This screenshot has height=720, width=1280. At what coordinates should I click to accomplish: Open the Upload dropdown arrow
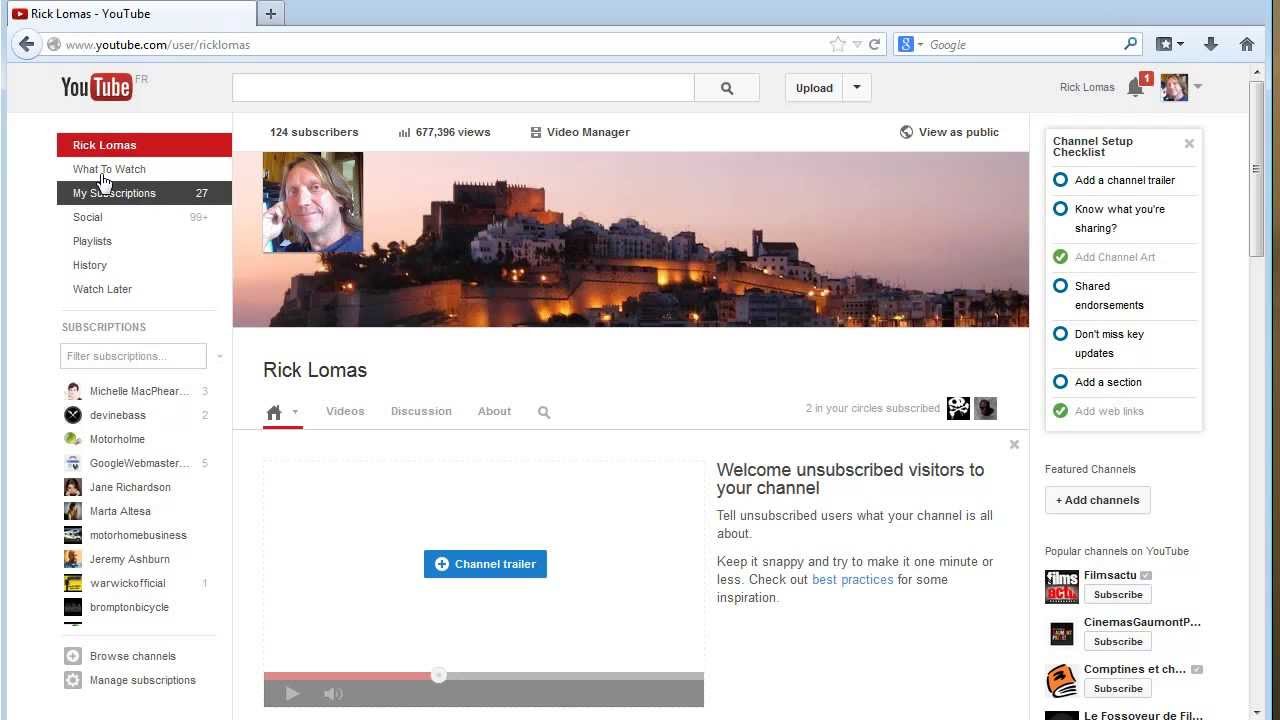tap(857, 88)
